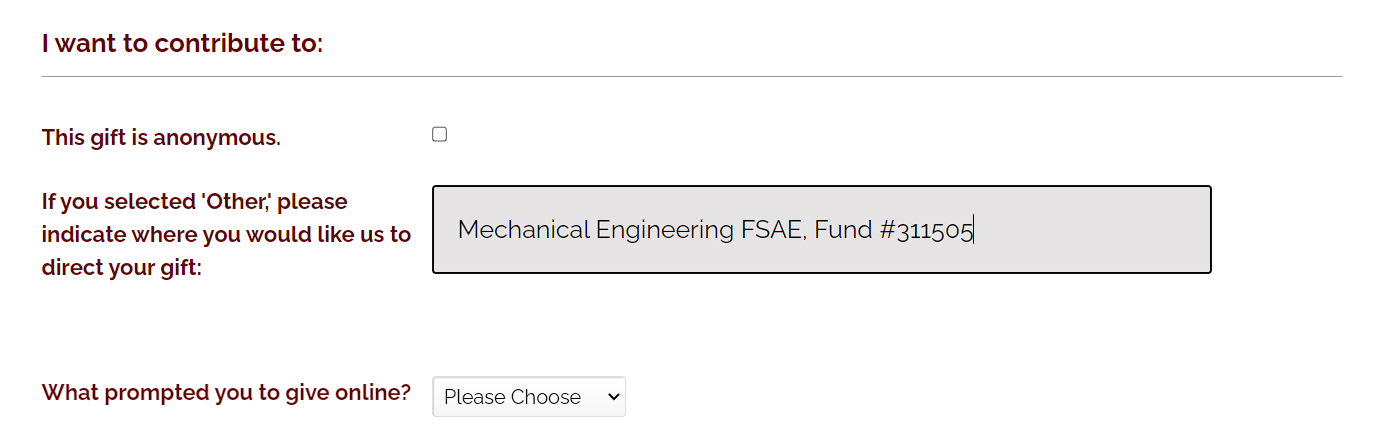Viewport: 1385px width, 447px height.
Task: Click the 'Please Choose' text inside the select box
Action: point(512,397)
